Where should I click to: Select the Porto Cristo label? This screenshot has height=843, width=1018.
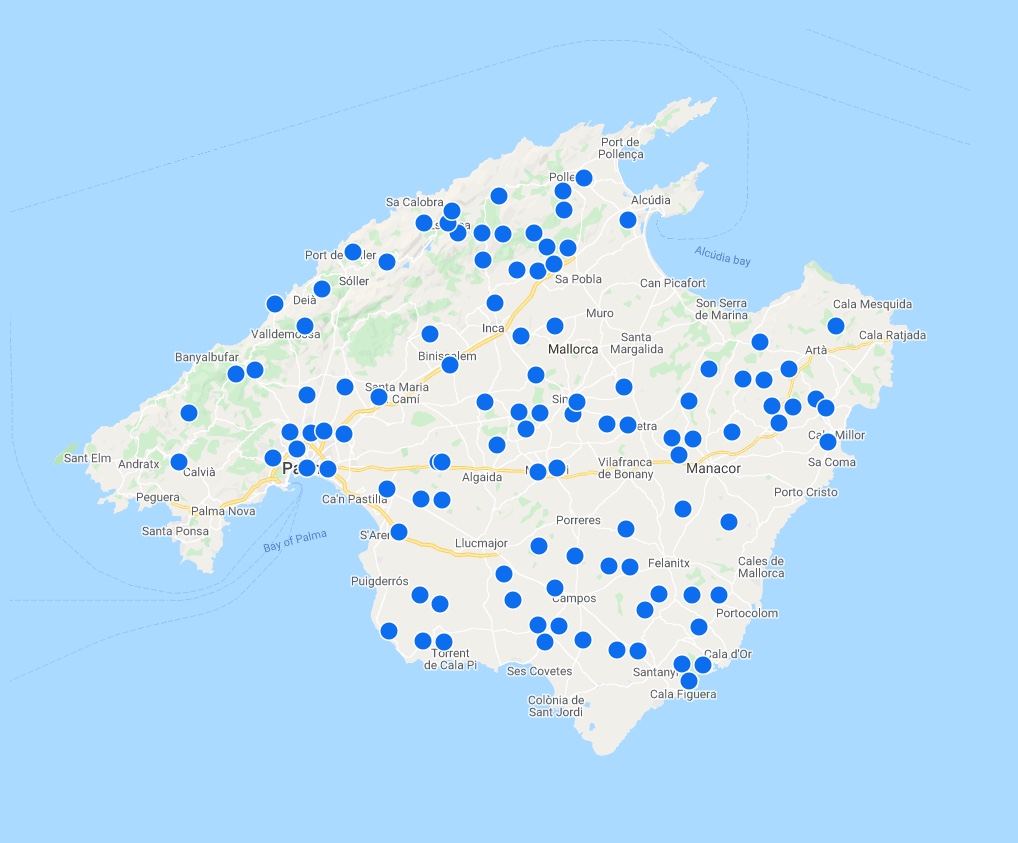[x=806, y=492]
